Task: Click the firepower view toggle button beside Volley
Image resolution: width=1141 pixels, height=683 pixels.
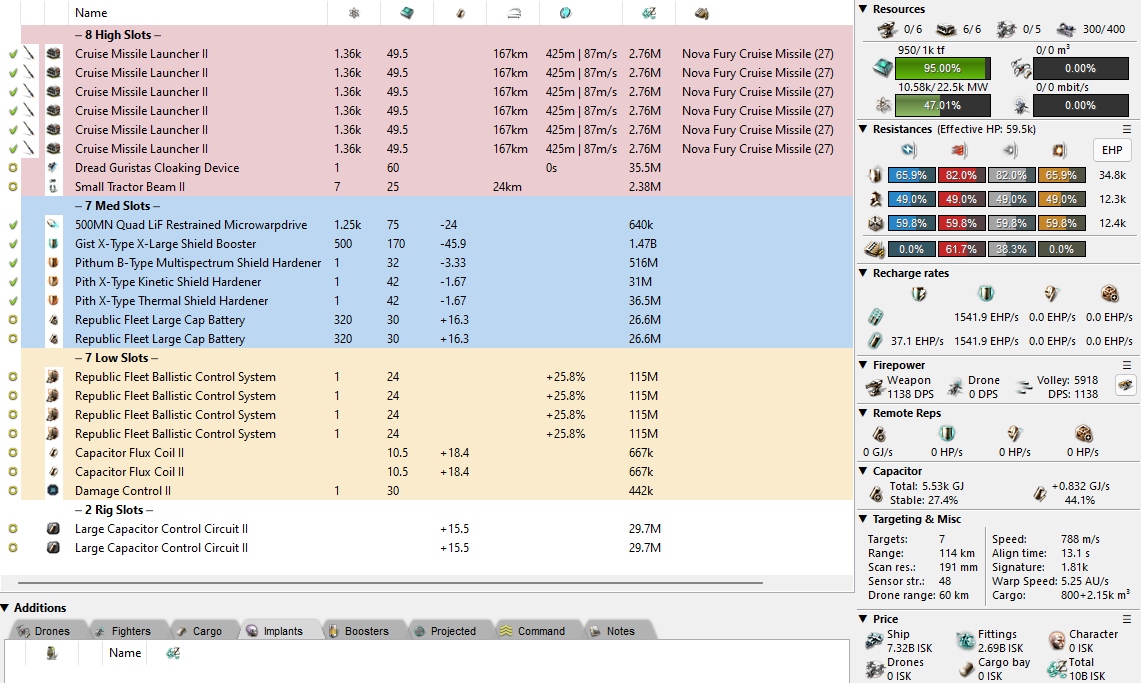Action: (1125, 386)
